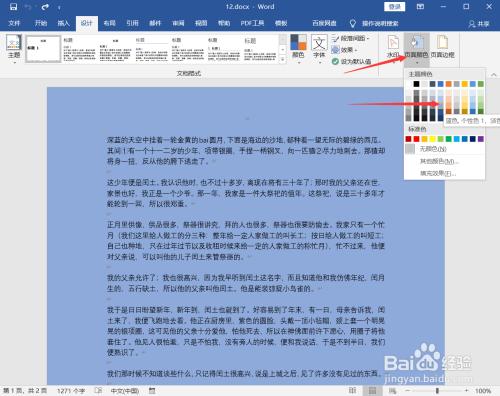This screenshot has height=396, width=500.
Task: Switch to the 插入 Insert tab
Action: click(63, 23)
